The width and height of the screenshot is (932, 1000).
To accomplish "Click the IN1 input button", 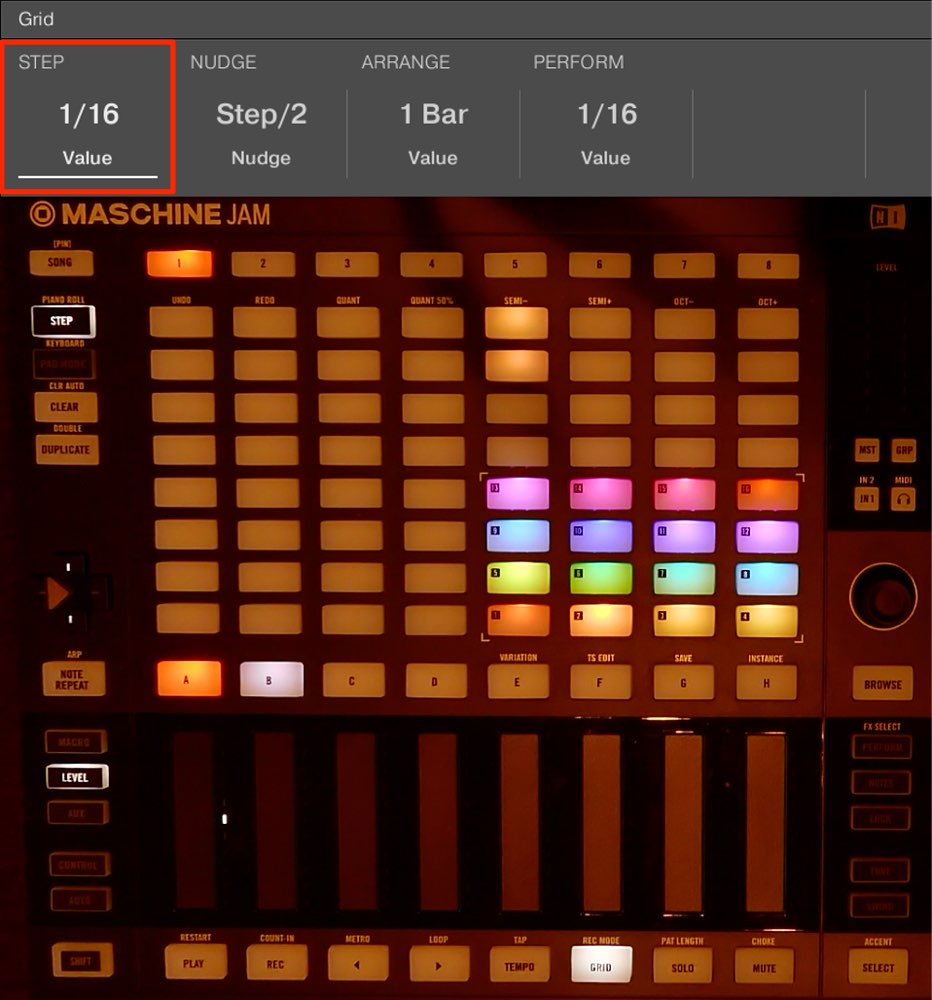I will 866,499.
